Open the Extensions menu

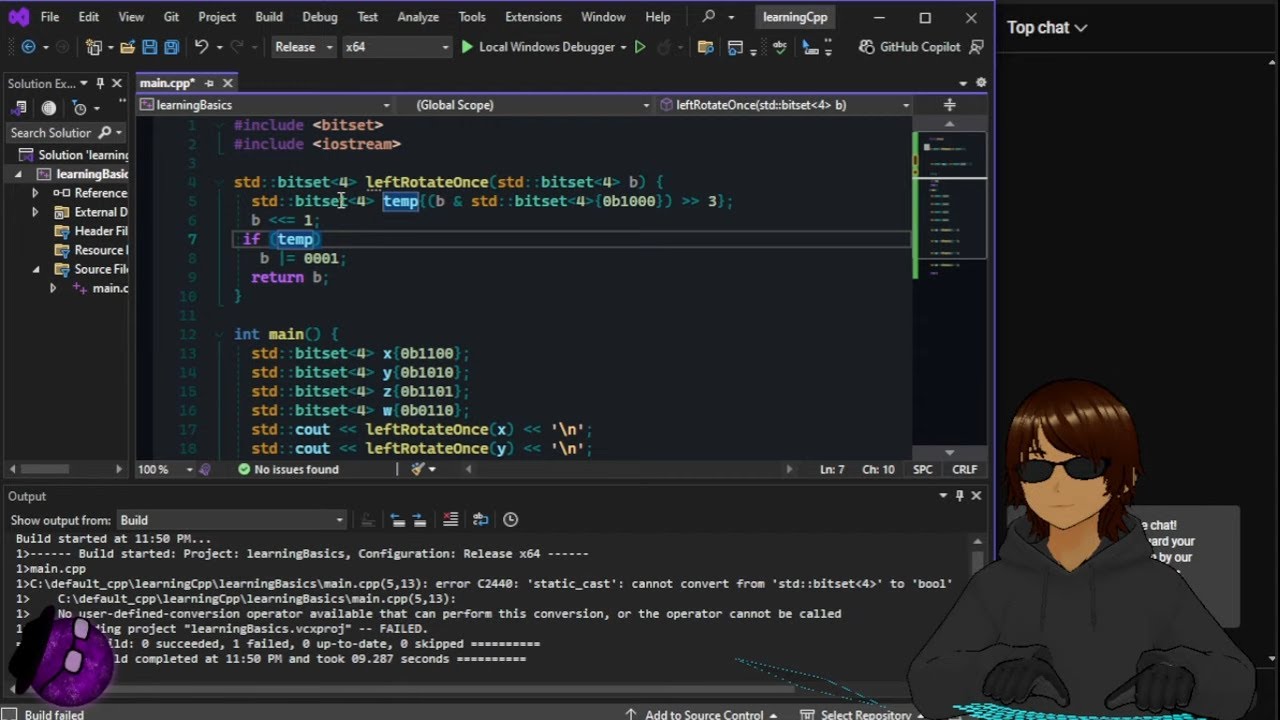click(533, 17)
